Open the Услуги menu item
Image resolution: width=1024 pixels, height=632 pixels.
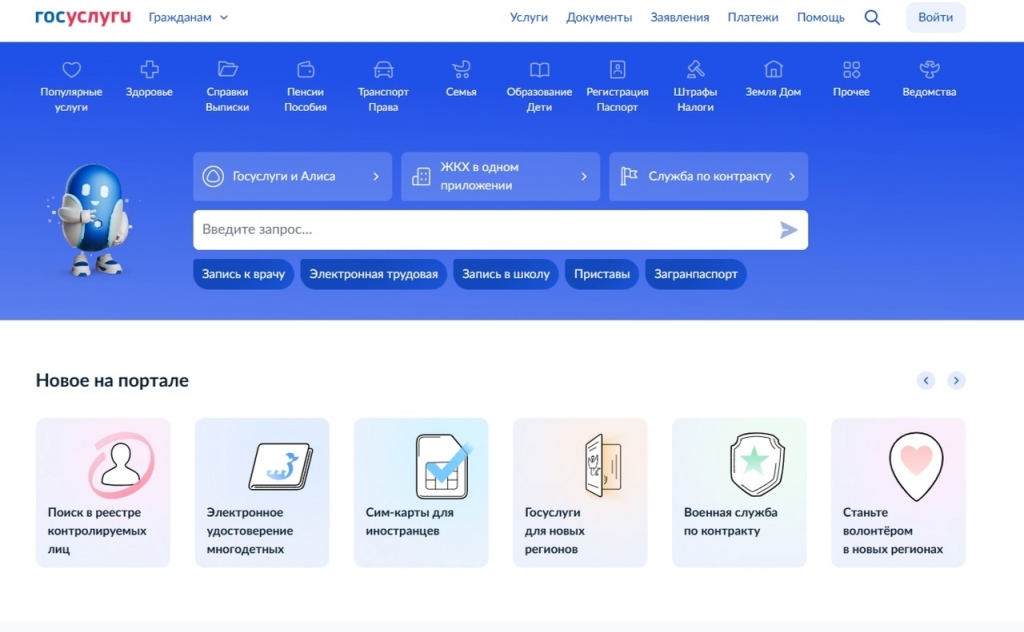529,18
